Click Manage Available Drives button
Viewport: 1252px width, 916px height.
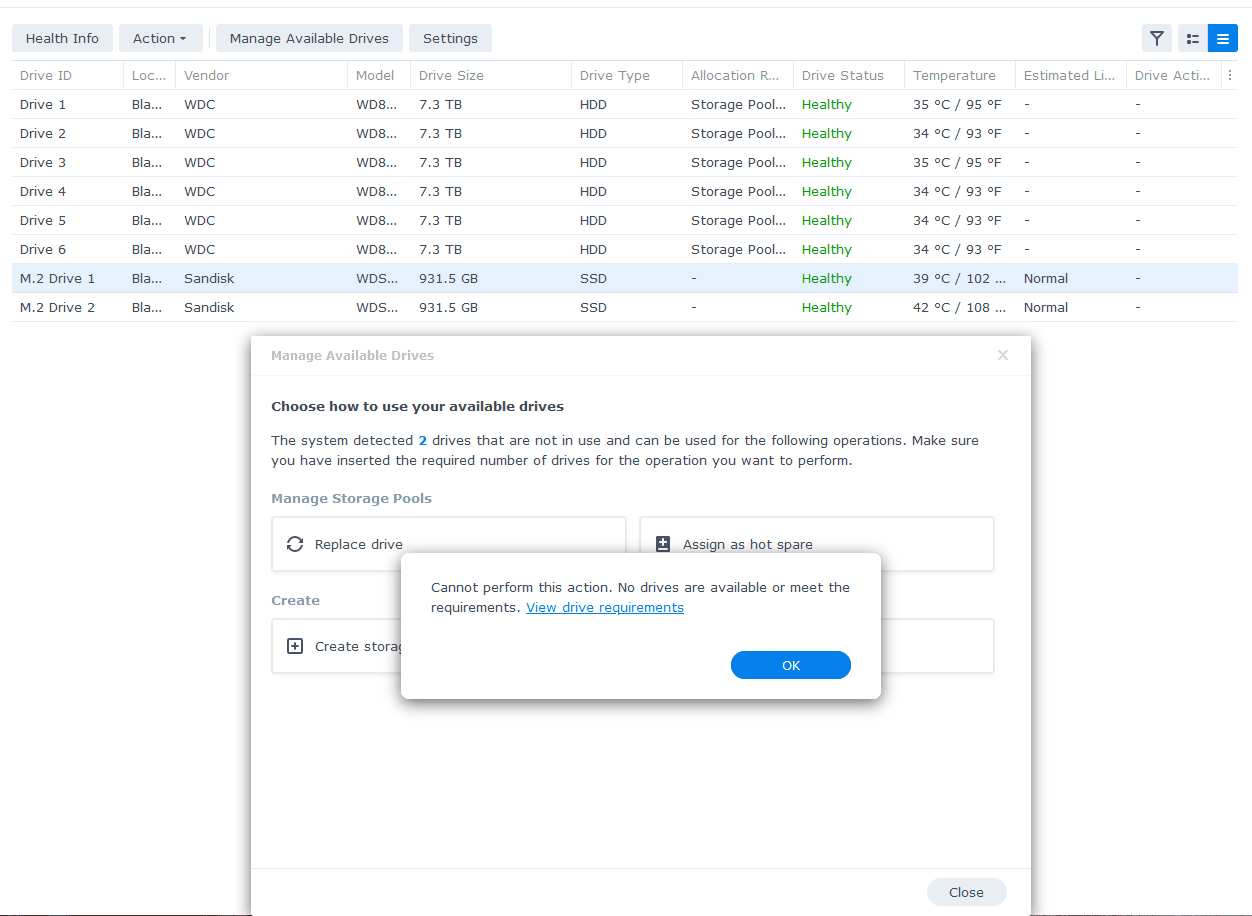pyautogui.click(x=309, y=38)
